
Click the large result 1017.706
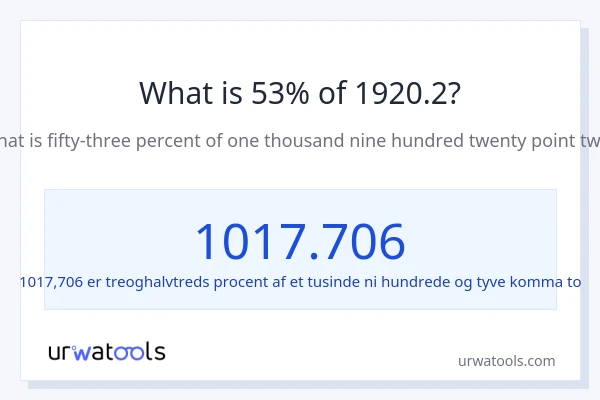[x=300, y=242]
